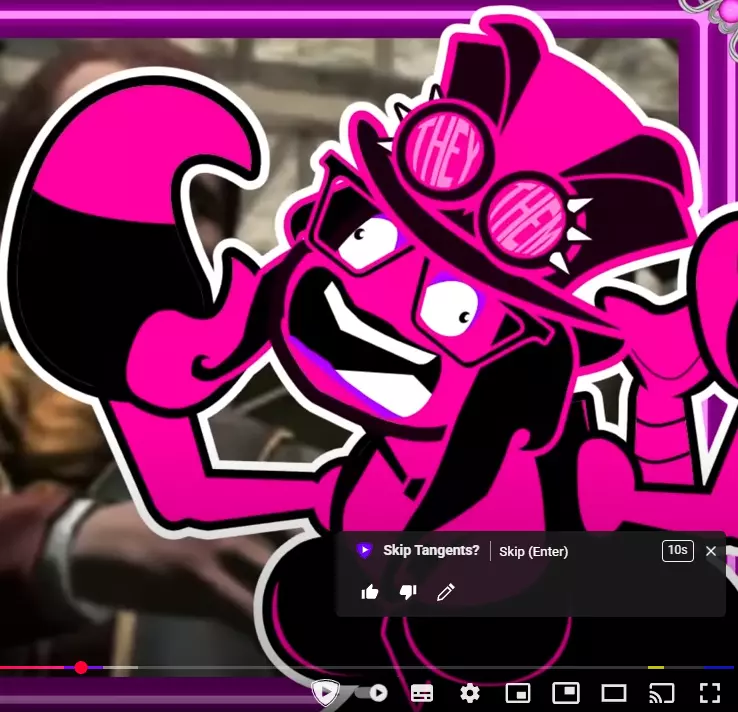
Task: Close the Skip Tangents notice
Action: pyautogui.click(x=711, y=551)
